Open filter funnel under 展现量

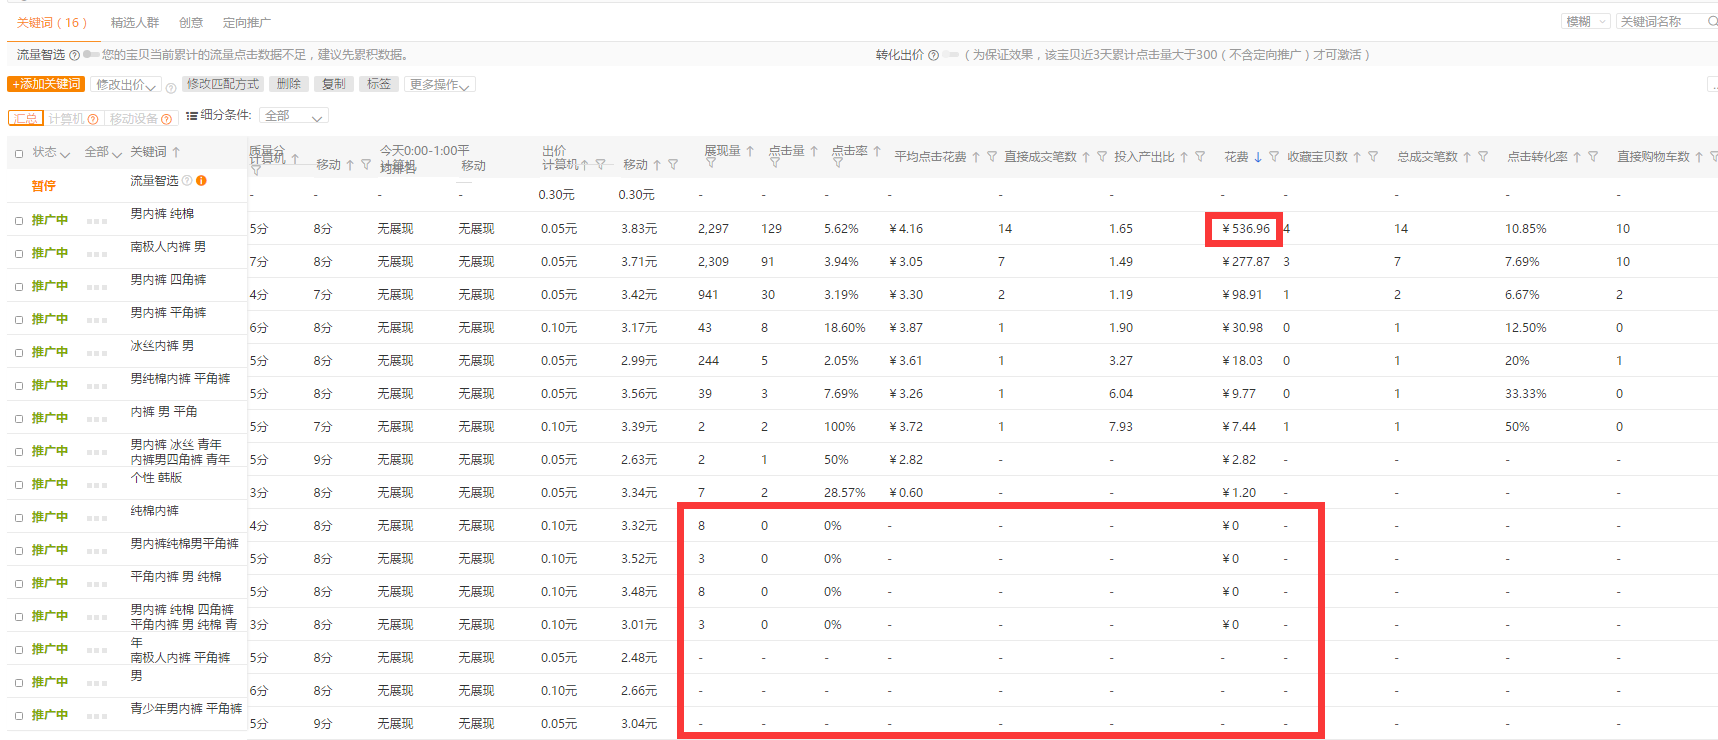click(710, 162)
